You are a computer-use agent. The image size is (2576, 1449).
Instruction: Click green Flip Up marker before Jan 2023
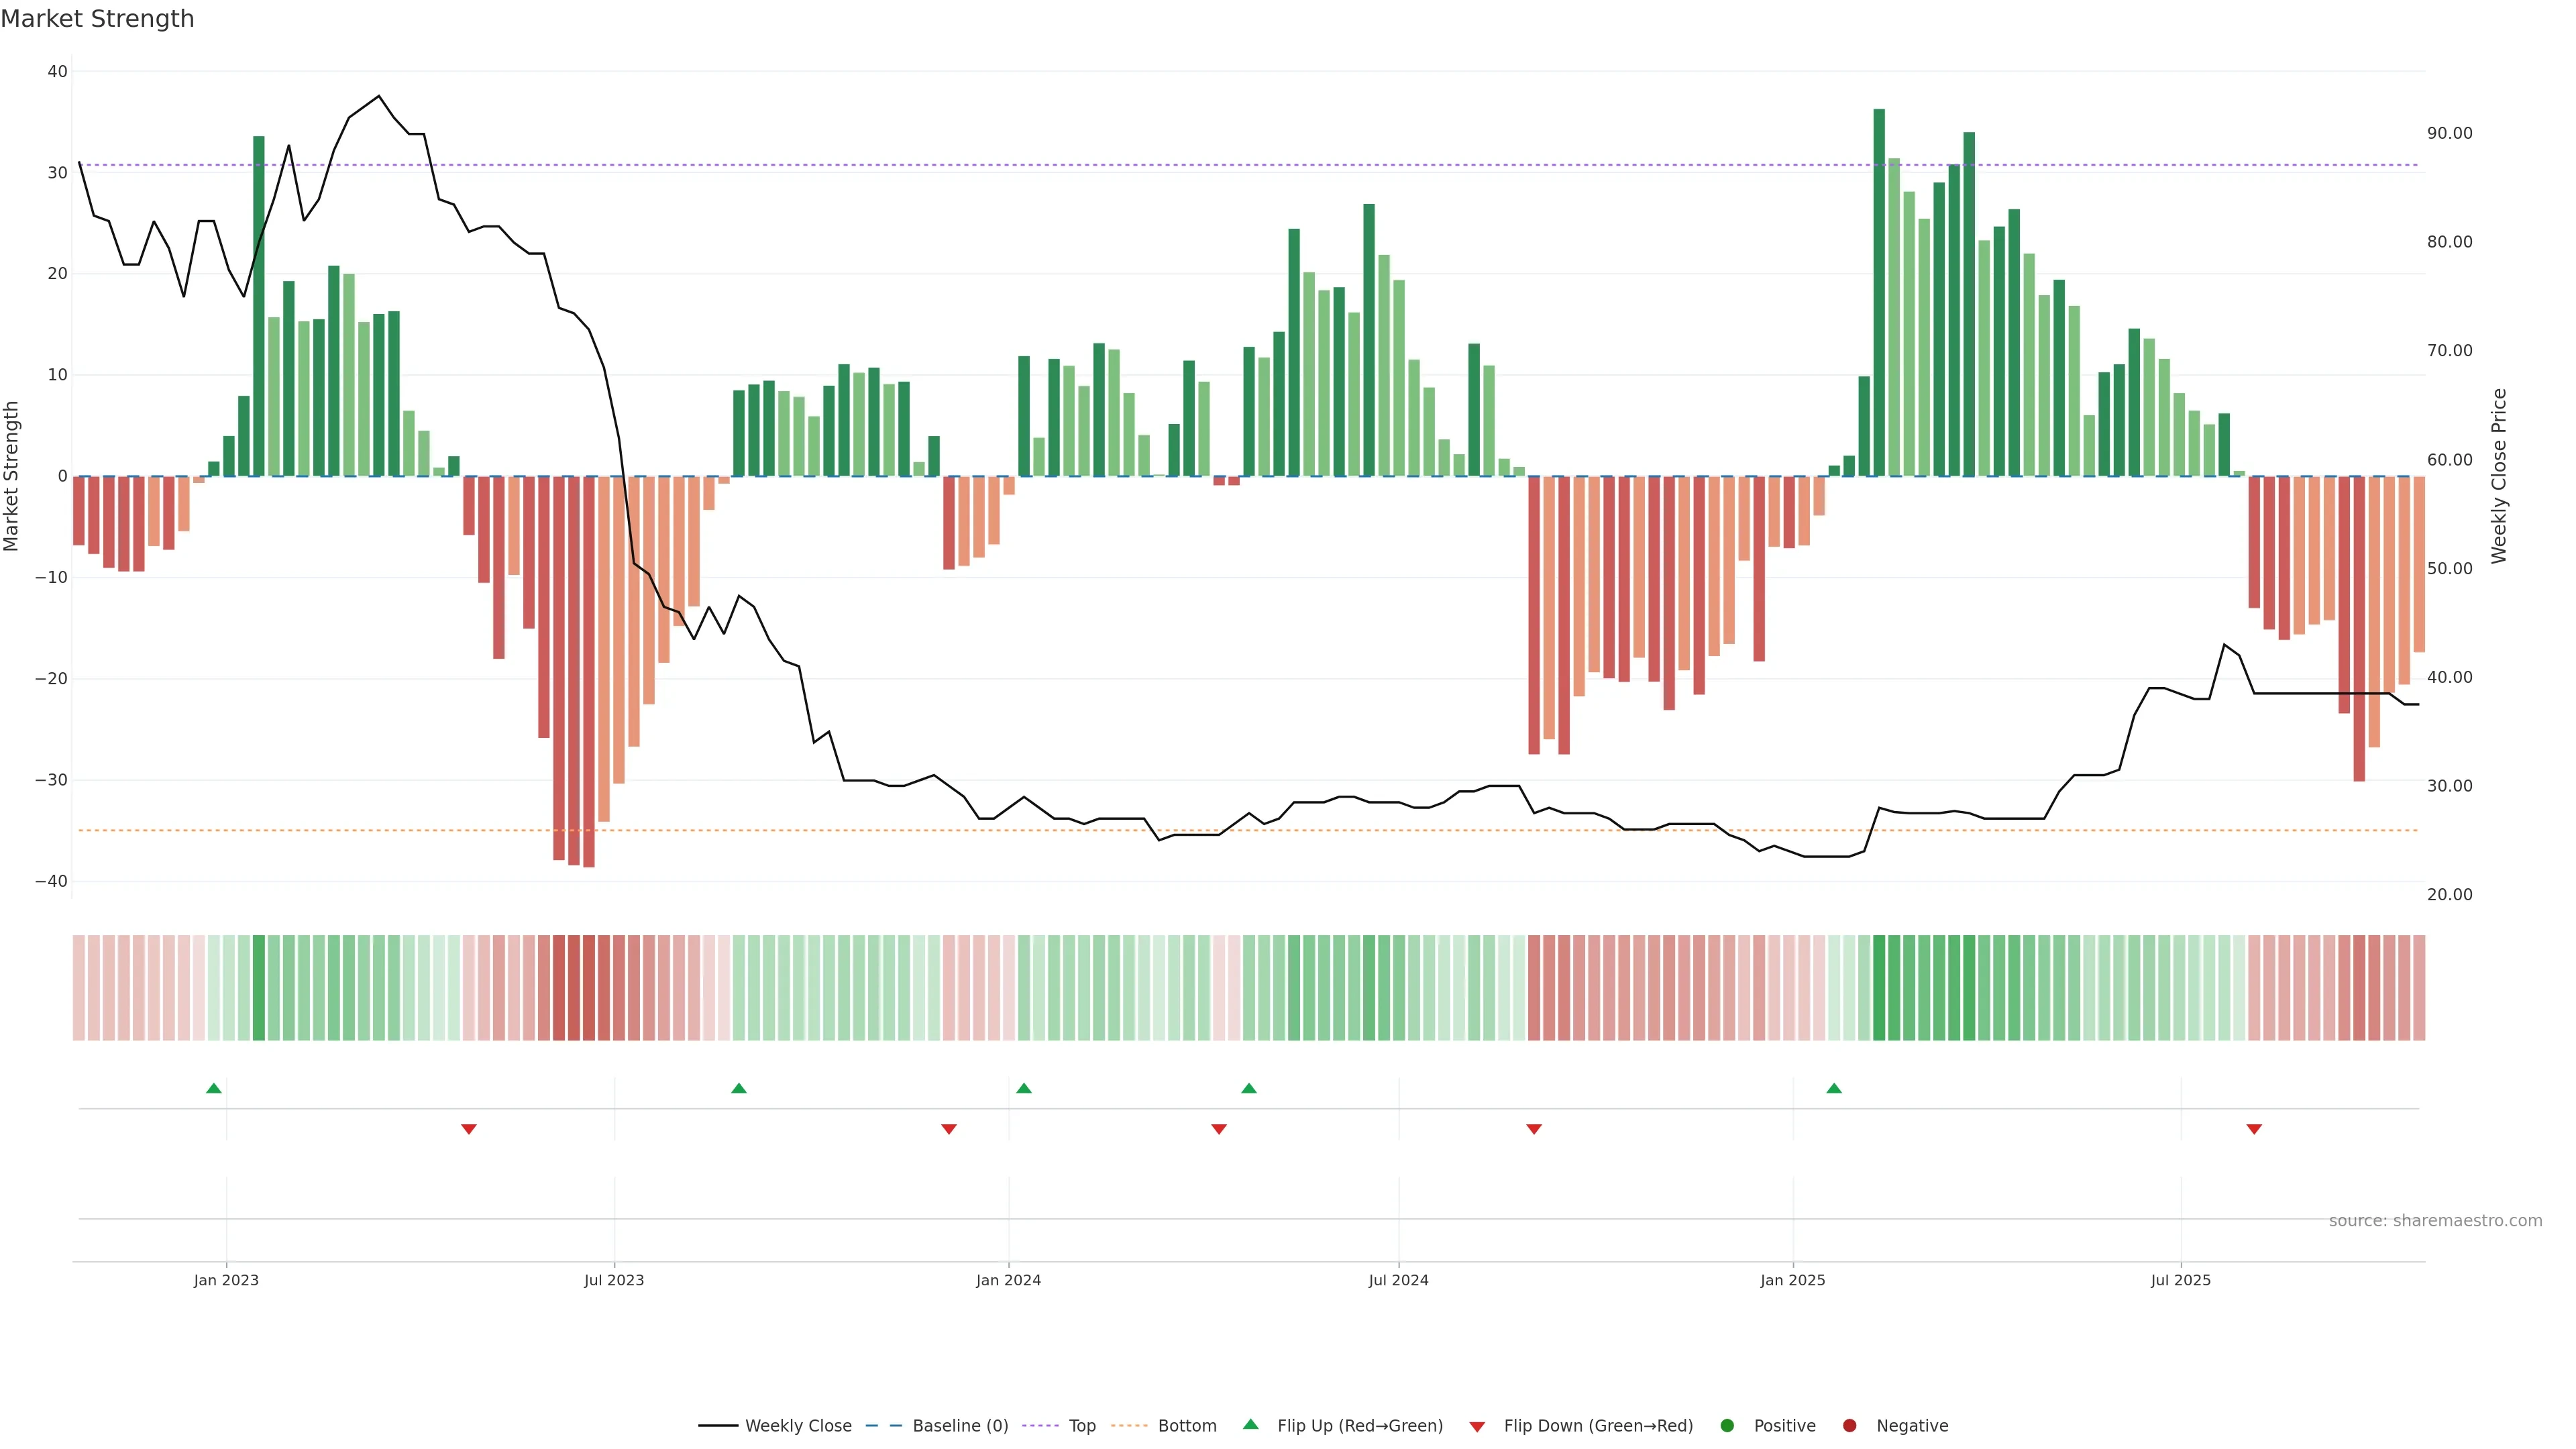click(x=213, y=1088)
